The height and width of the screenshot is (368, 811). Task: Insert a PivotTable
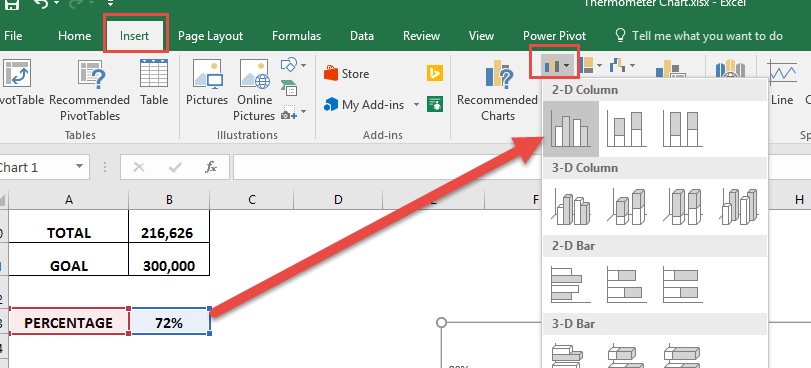pyautogui.click(x=19, y=83)
